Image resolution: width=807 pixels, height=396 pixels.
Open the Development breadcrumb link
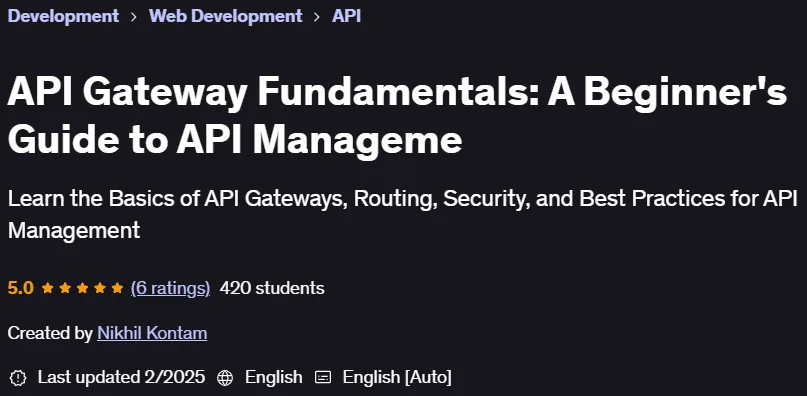[63, 16]
